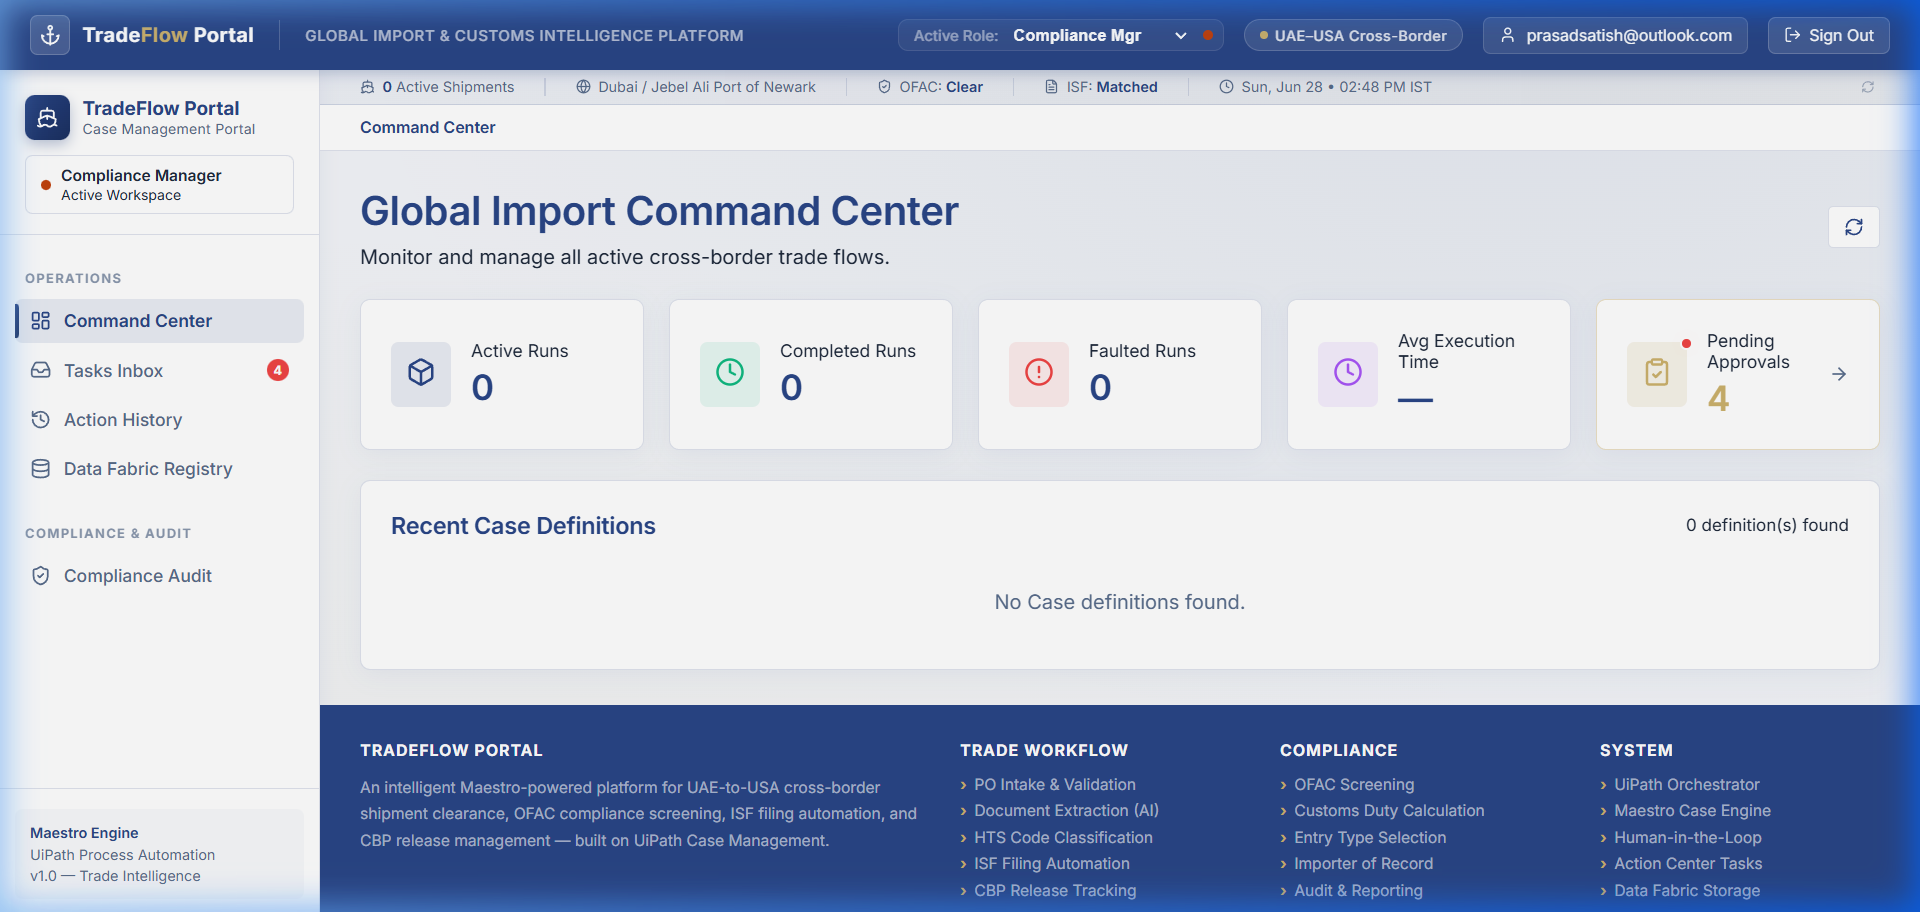Click the Tasks Inbox tray icon
1920x912 pixels.
(x=41, y=370)
